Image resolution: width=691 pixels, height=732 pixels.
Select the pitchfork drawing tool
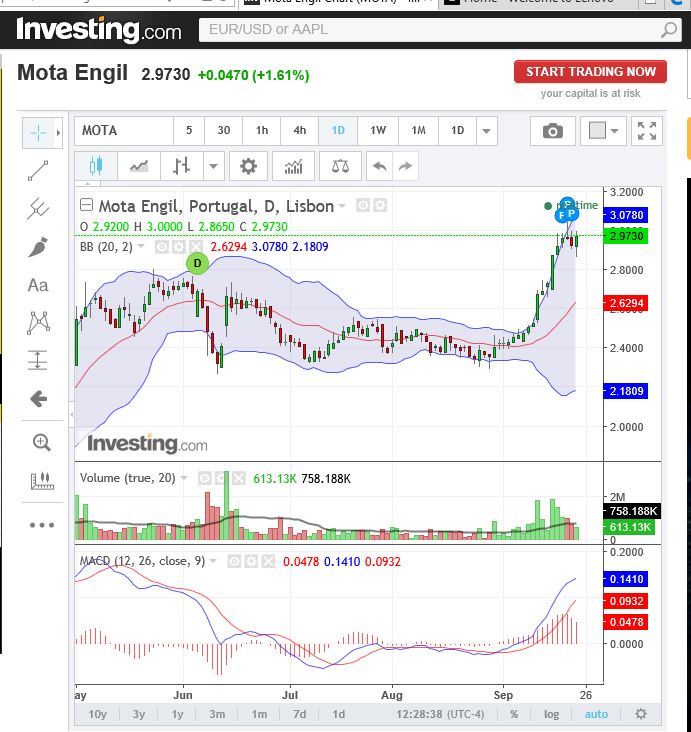tap(38, 208)
